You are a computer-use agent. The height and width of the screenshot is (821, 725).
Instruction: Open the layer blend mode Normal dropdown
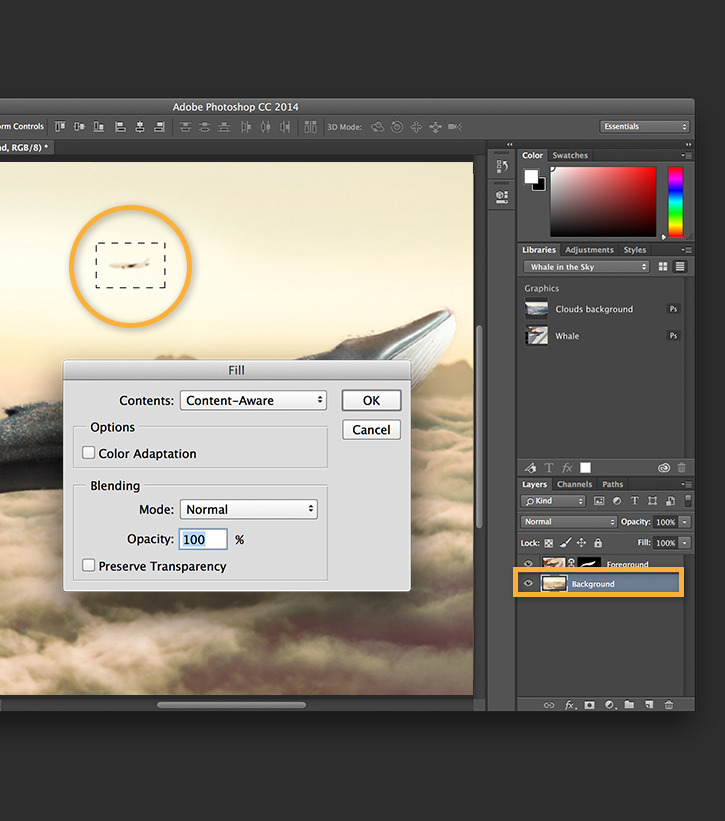point(569,522)
